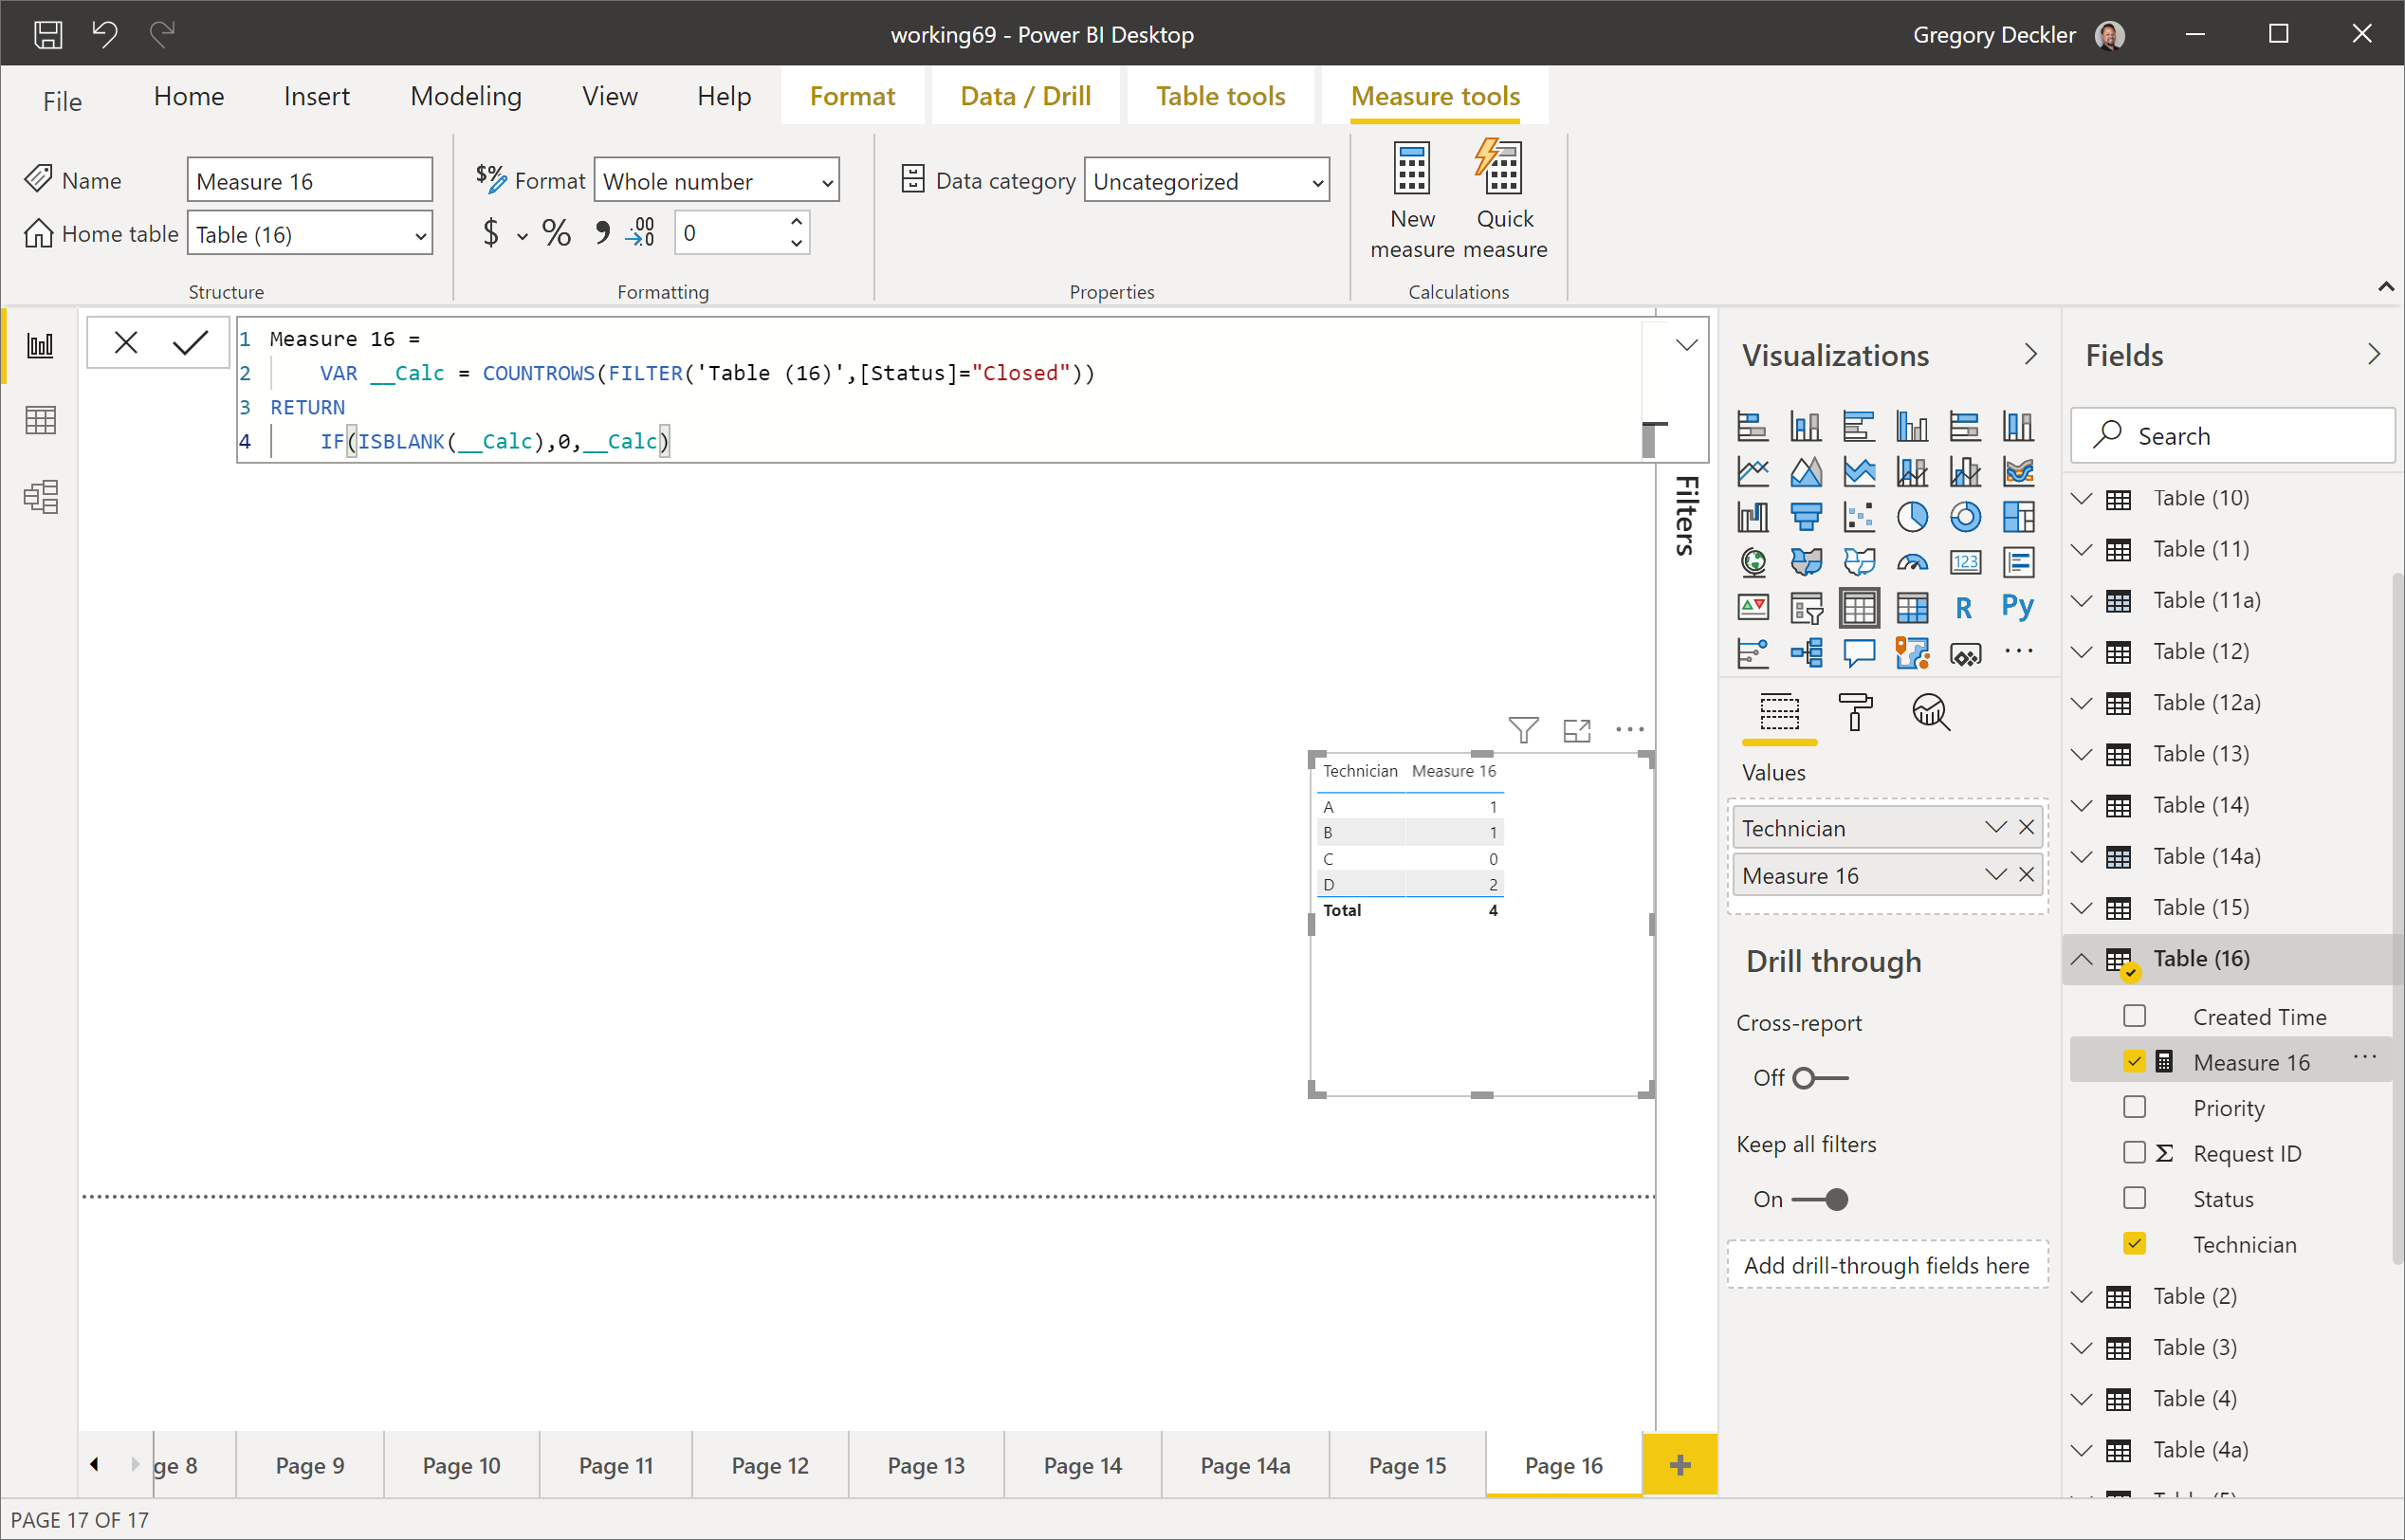Click the Fields Search box
2405x1540 pixels.
point(2232,436)
